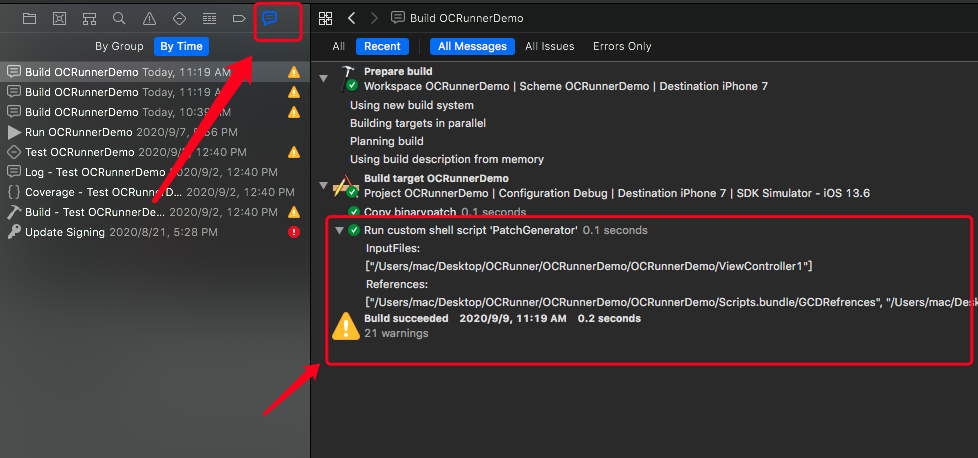Click the Copy binarypatch step
Image resolution: width=978 pixels, height=458 pixels.
click(x=437, y=212)
